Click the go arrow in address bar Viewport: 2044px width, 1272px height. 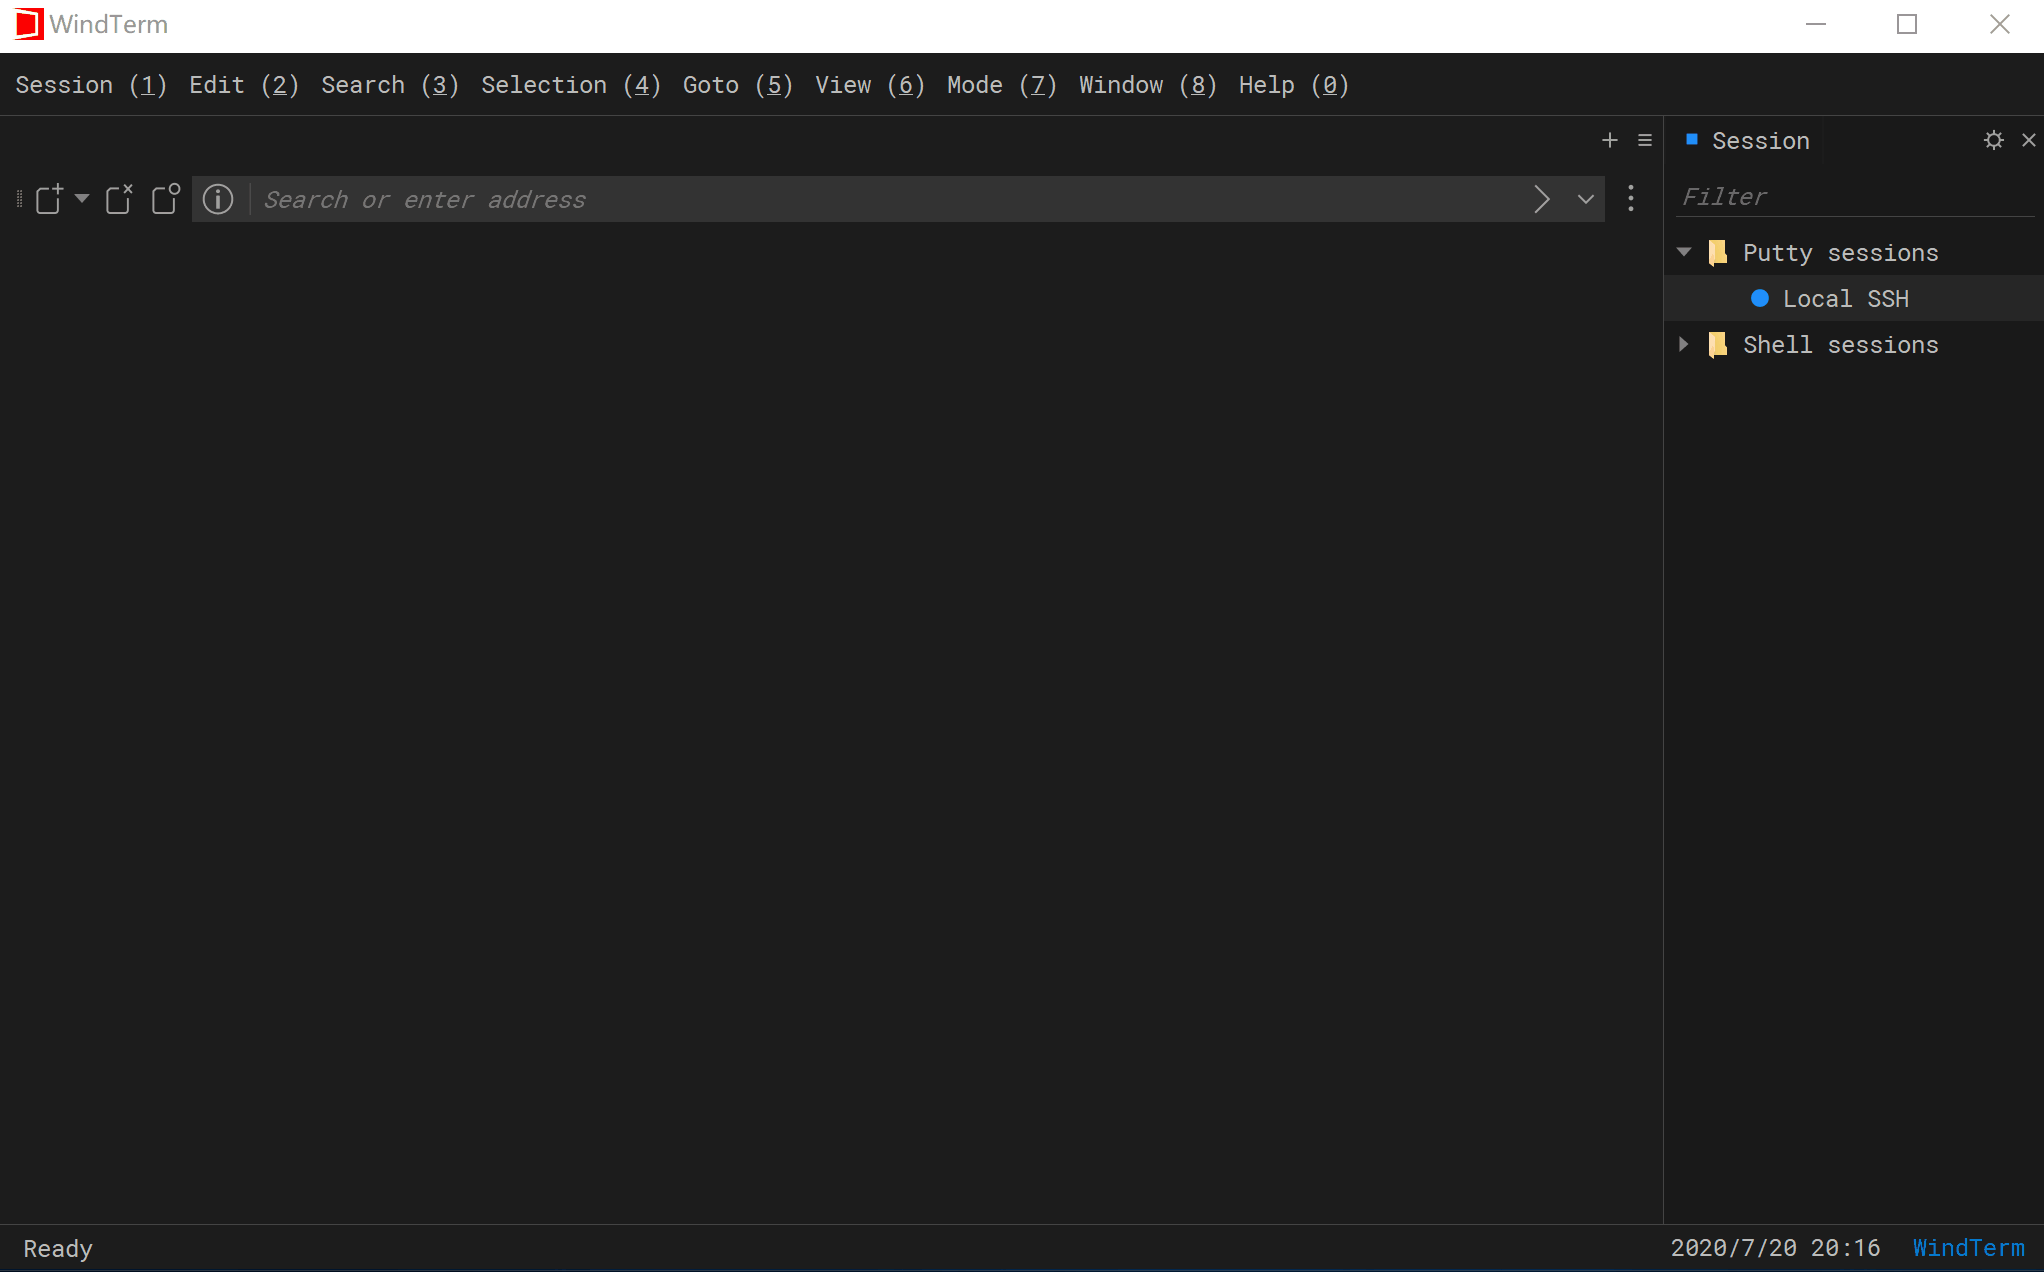(1542, 199)
